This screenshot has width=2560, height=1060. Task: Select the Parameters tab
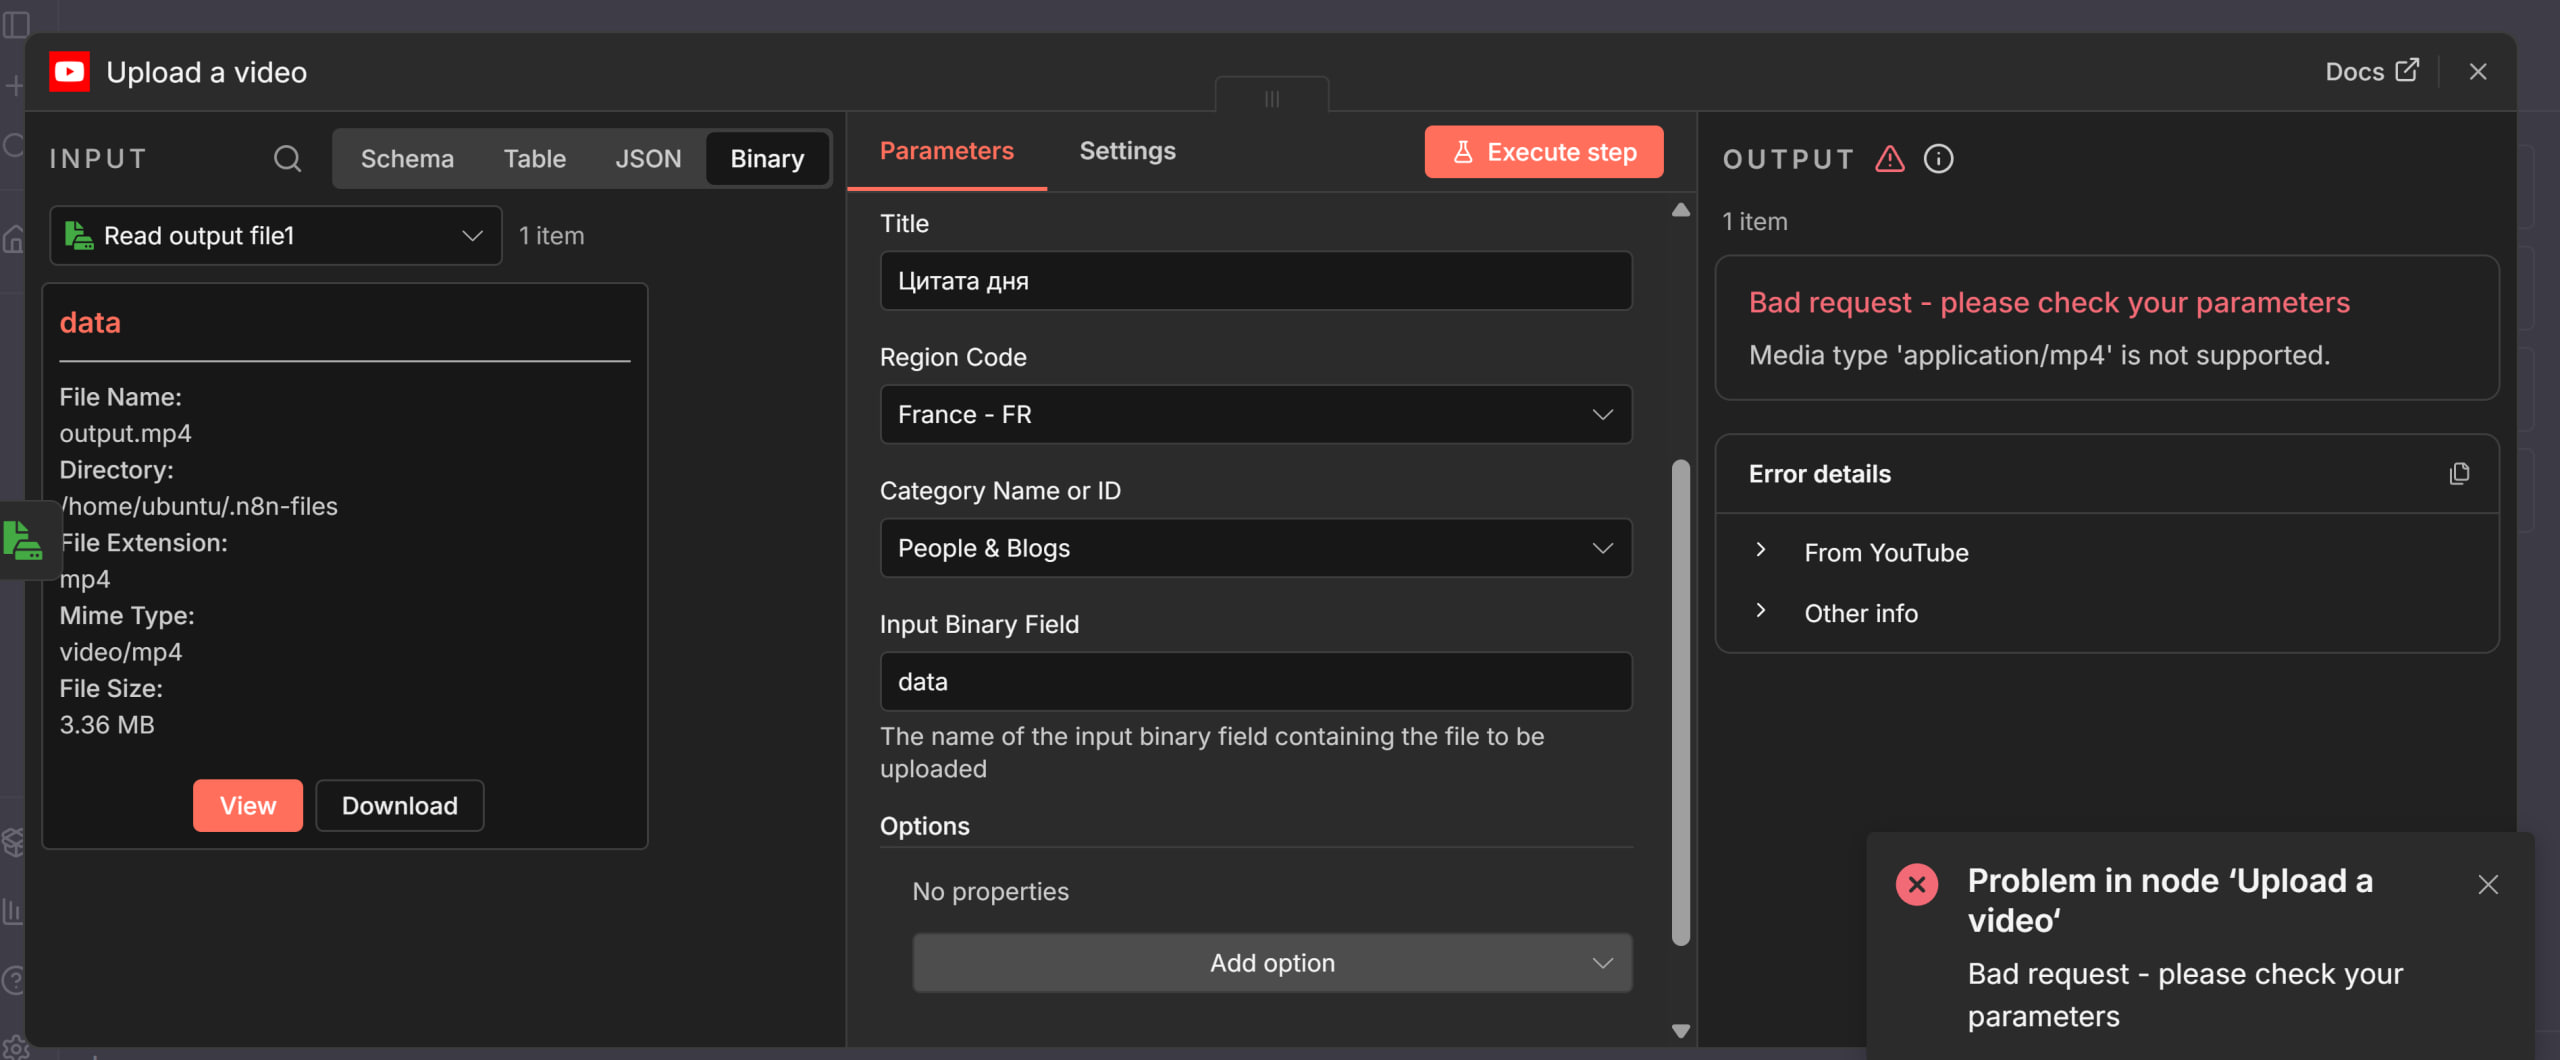tap(946, 151)
